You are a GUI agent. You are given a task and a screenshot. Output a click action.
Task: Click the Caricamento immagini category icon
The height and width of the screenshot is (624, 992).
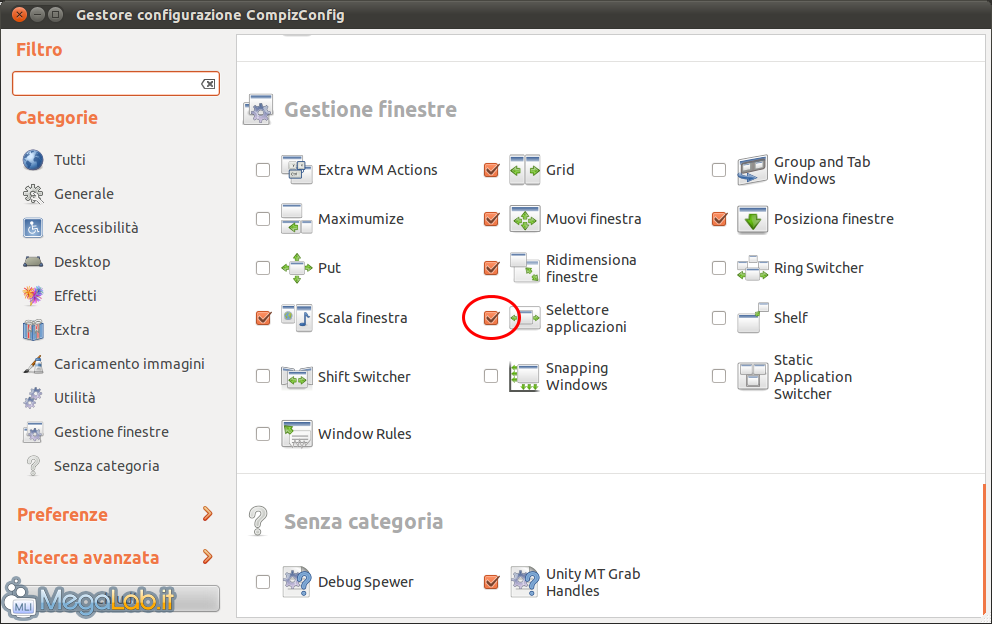(x=33, y=364)
